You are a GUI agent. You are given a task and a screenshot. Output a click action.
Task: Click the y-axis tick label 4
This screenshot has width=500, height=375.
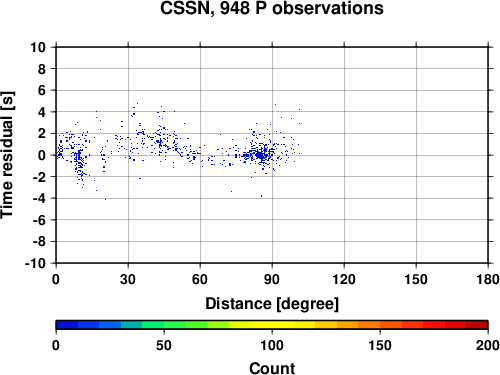(41, 112)
